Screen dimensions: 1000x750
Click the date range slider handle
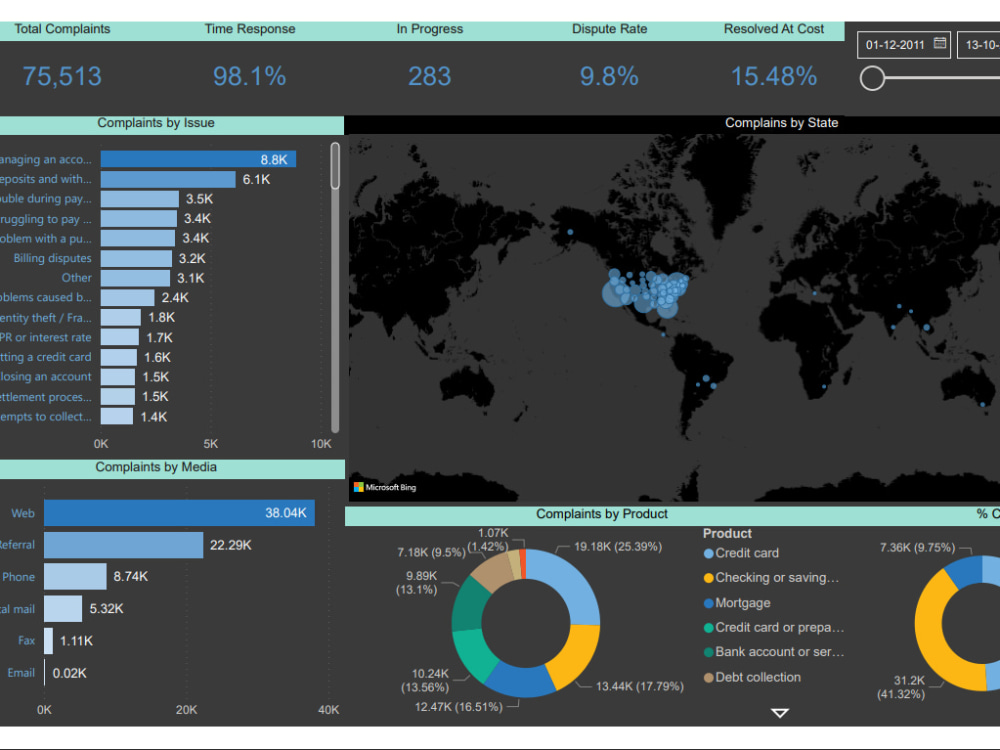point(871,77)
